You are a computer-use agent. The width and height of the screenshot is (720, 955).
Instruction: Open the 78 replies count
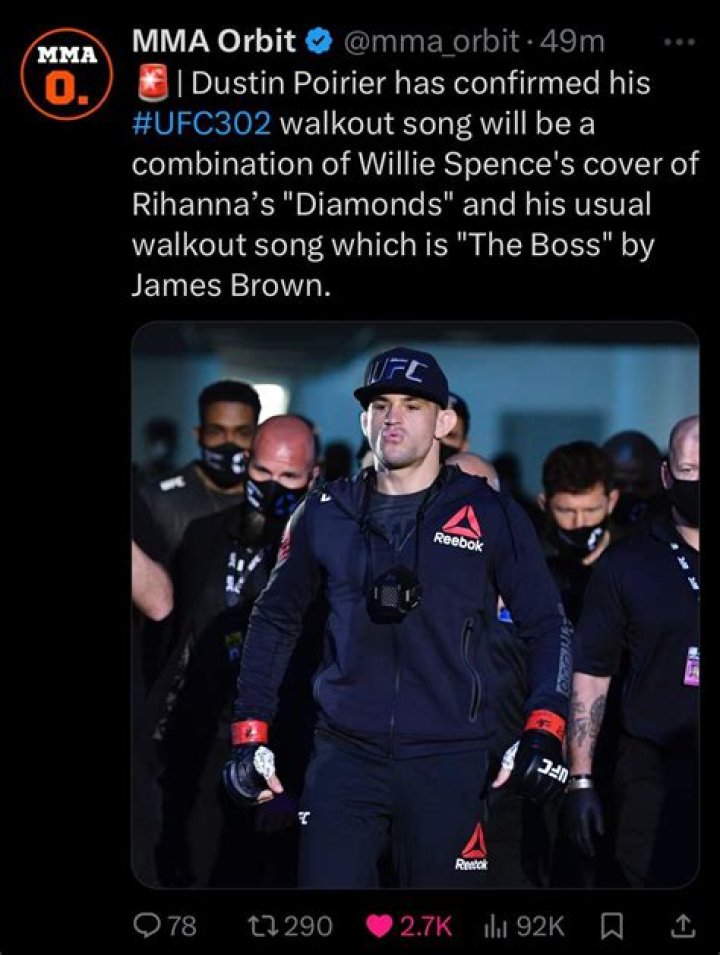click(182, 926)
